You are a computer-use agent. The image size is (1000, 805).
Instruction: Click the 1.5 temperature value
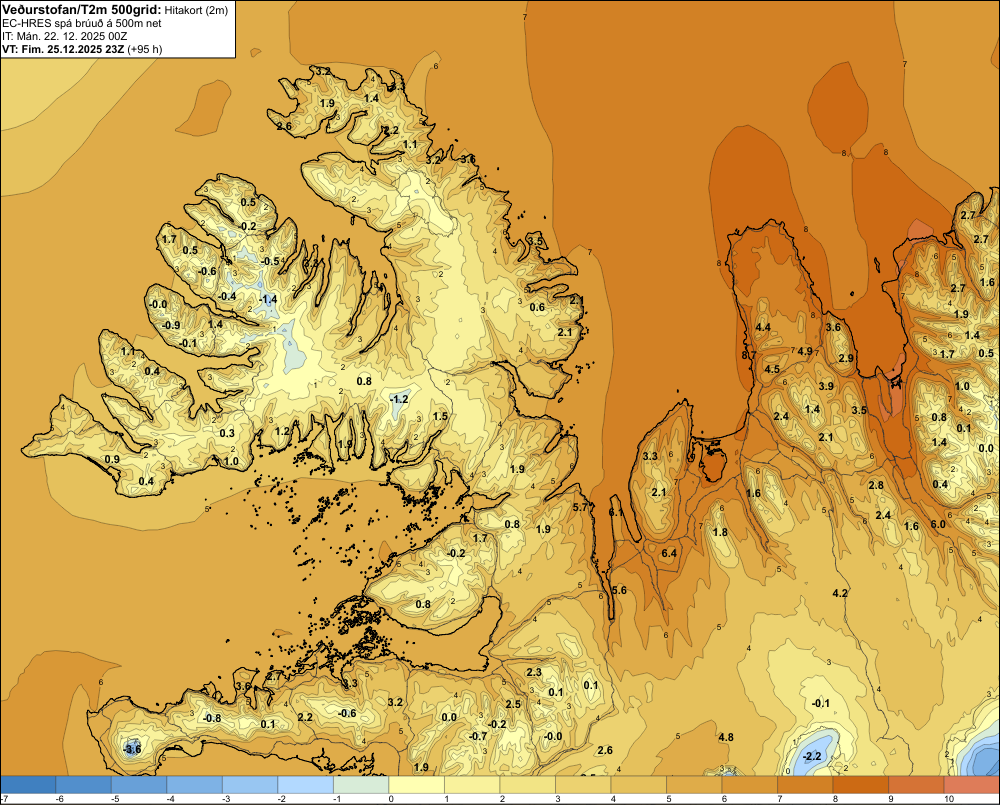(440, 417)
